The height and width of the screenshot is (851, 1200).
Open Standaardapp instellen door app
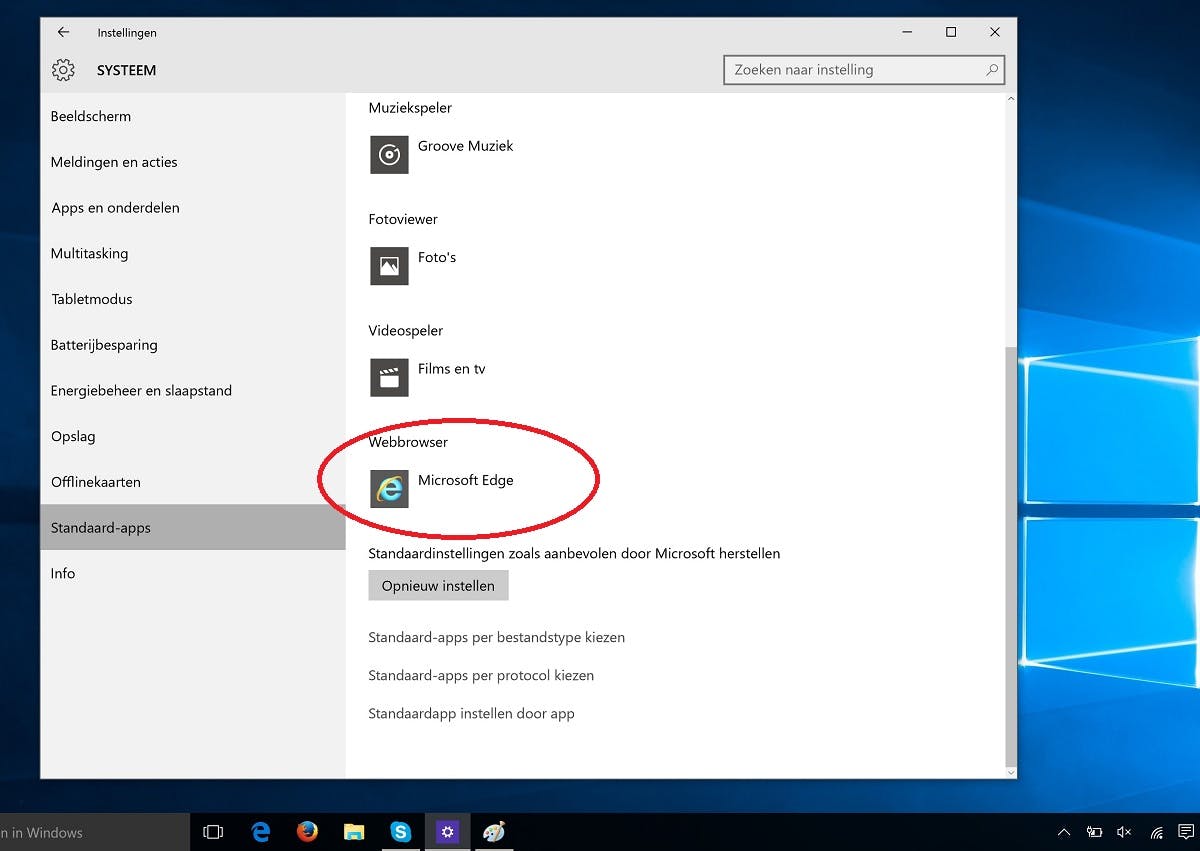coord(471,713)
